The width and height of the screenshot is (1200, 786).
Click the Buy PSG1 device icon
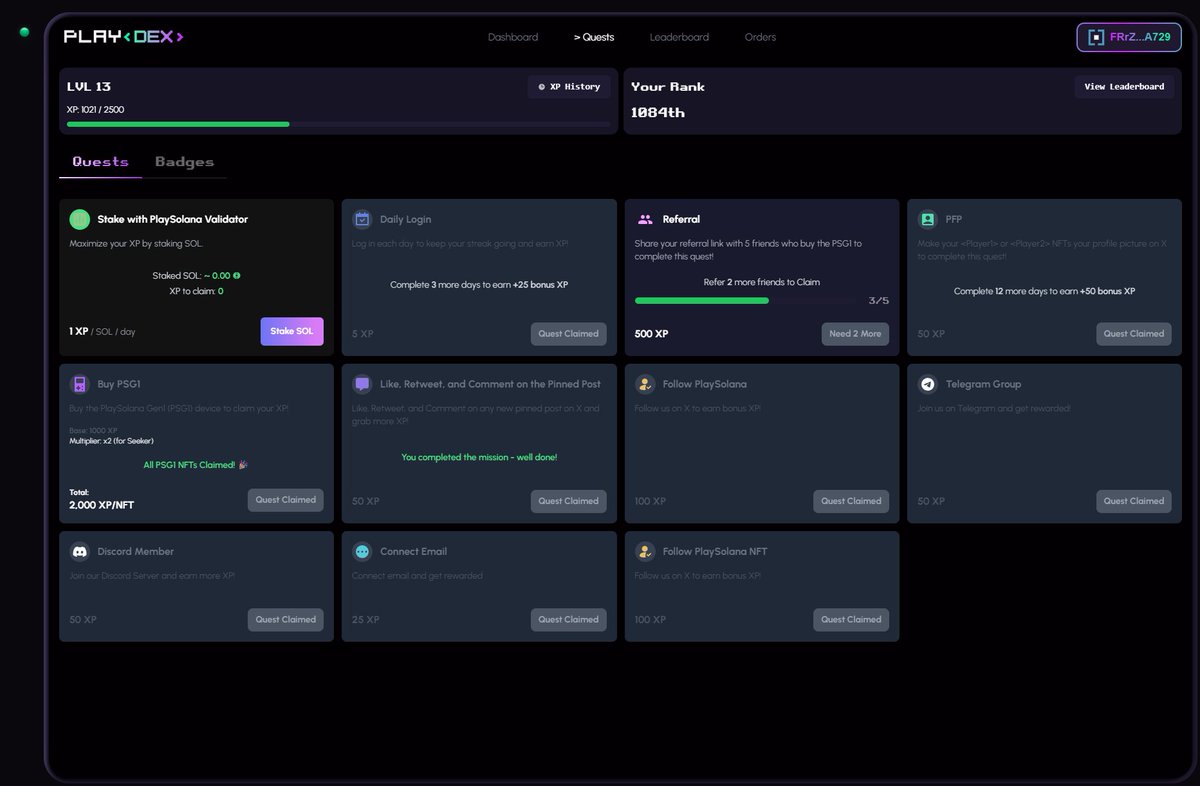click(x=79, y=383)
